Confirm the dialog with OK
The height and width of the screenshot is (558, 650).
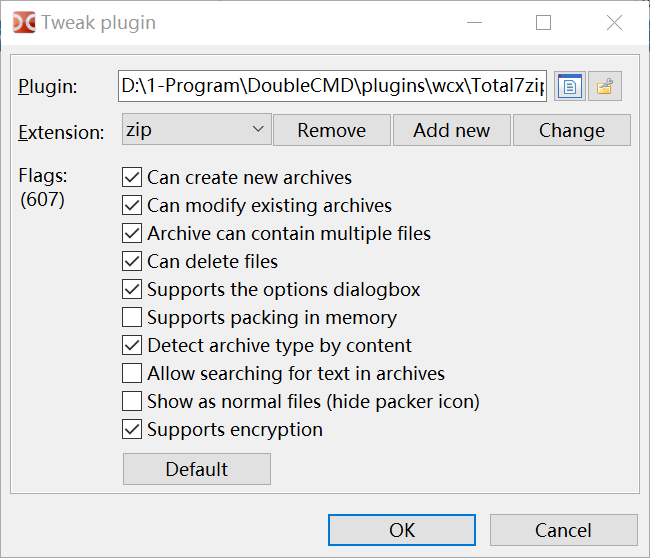402,530
